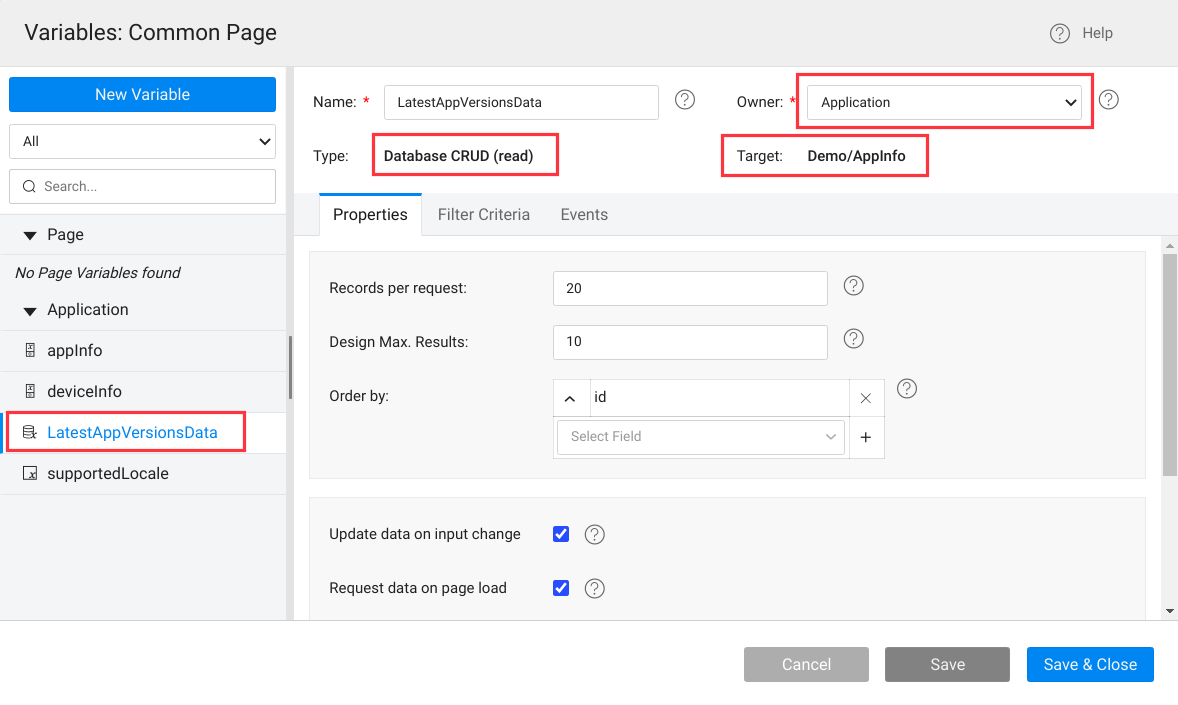The height and width of the screenshot is (705, 1178).
Task: Open help for Records per request
Action: coord(853,286)
